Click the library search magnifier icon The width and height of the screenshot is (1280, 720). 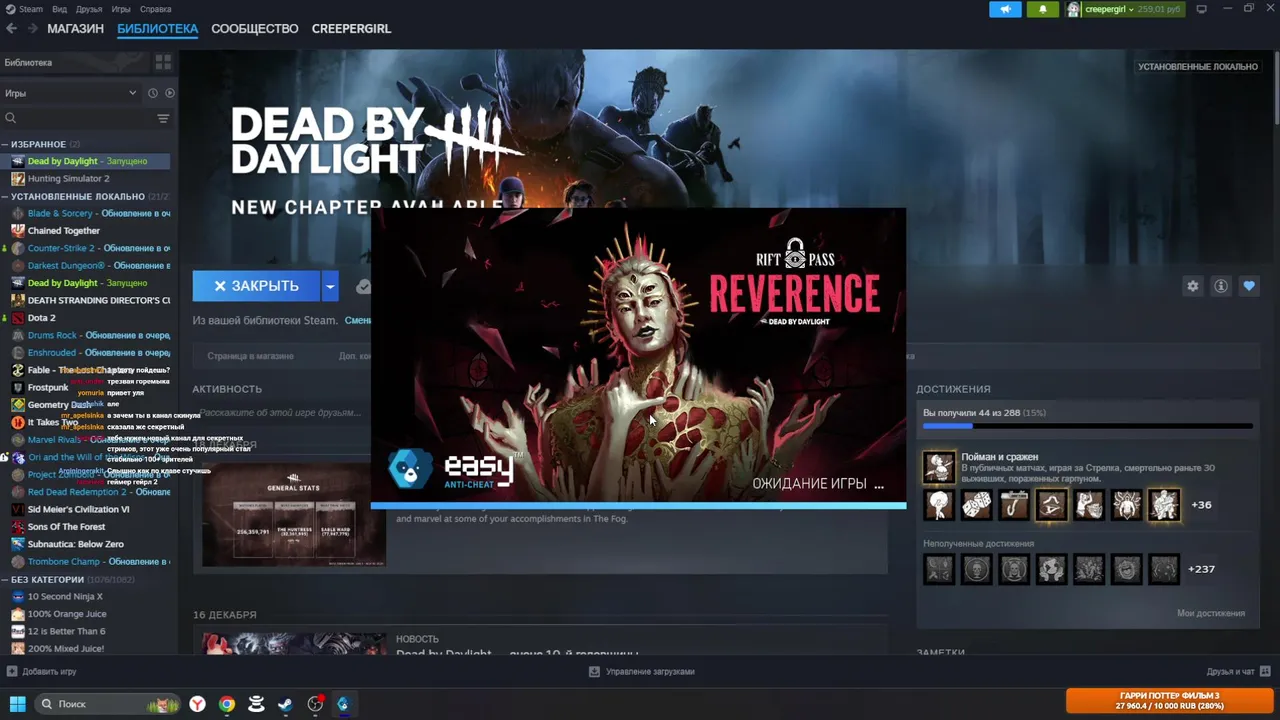[x=11, y=118]
